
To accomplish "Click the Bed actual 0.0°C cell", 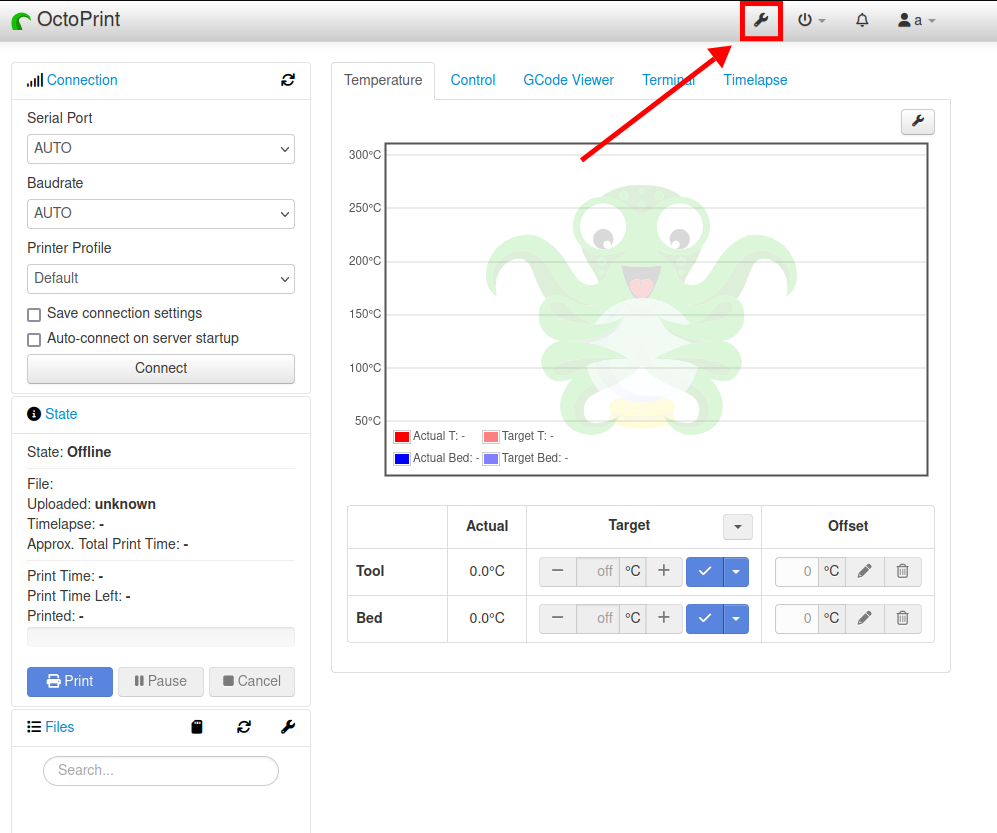I will click(x=487, y=619).
